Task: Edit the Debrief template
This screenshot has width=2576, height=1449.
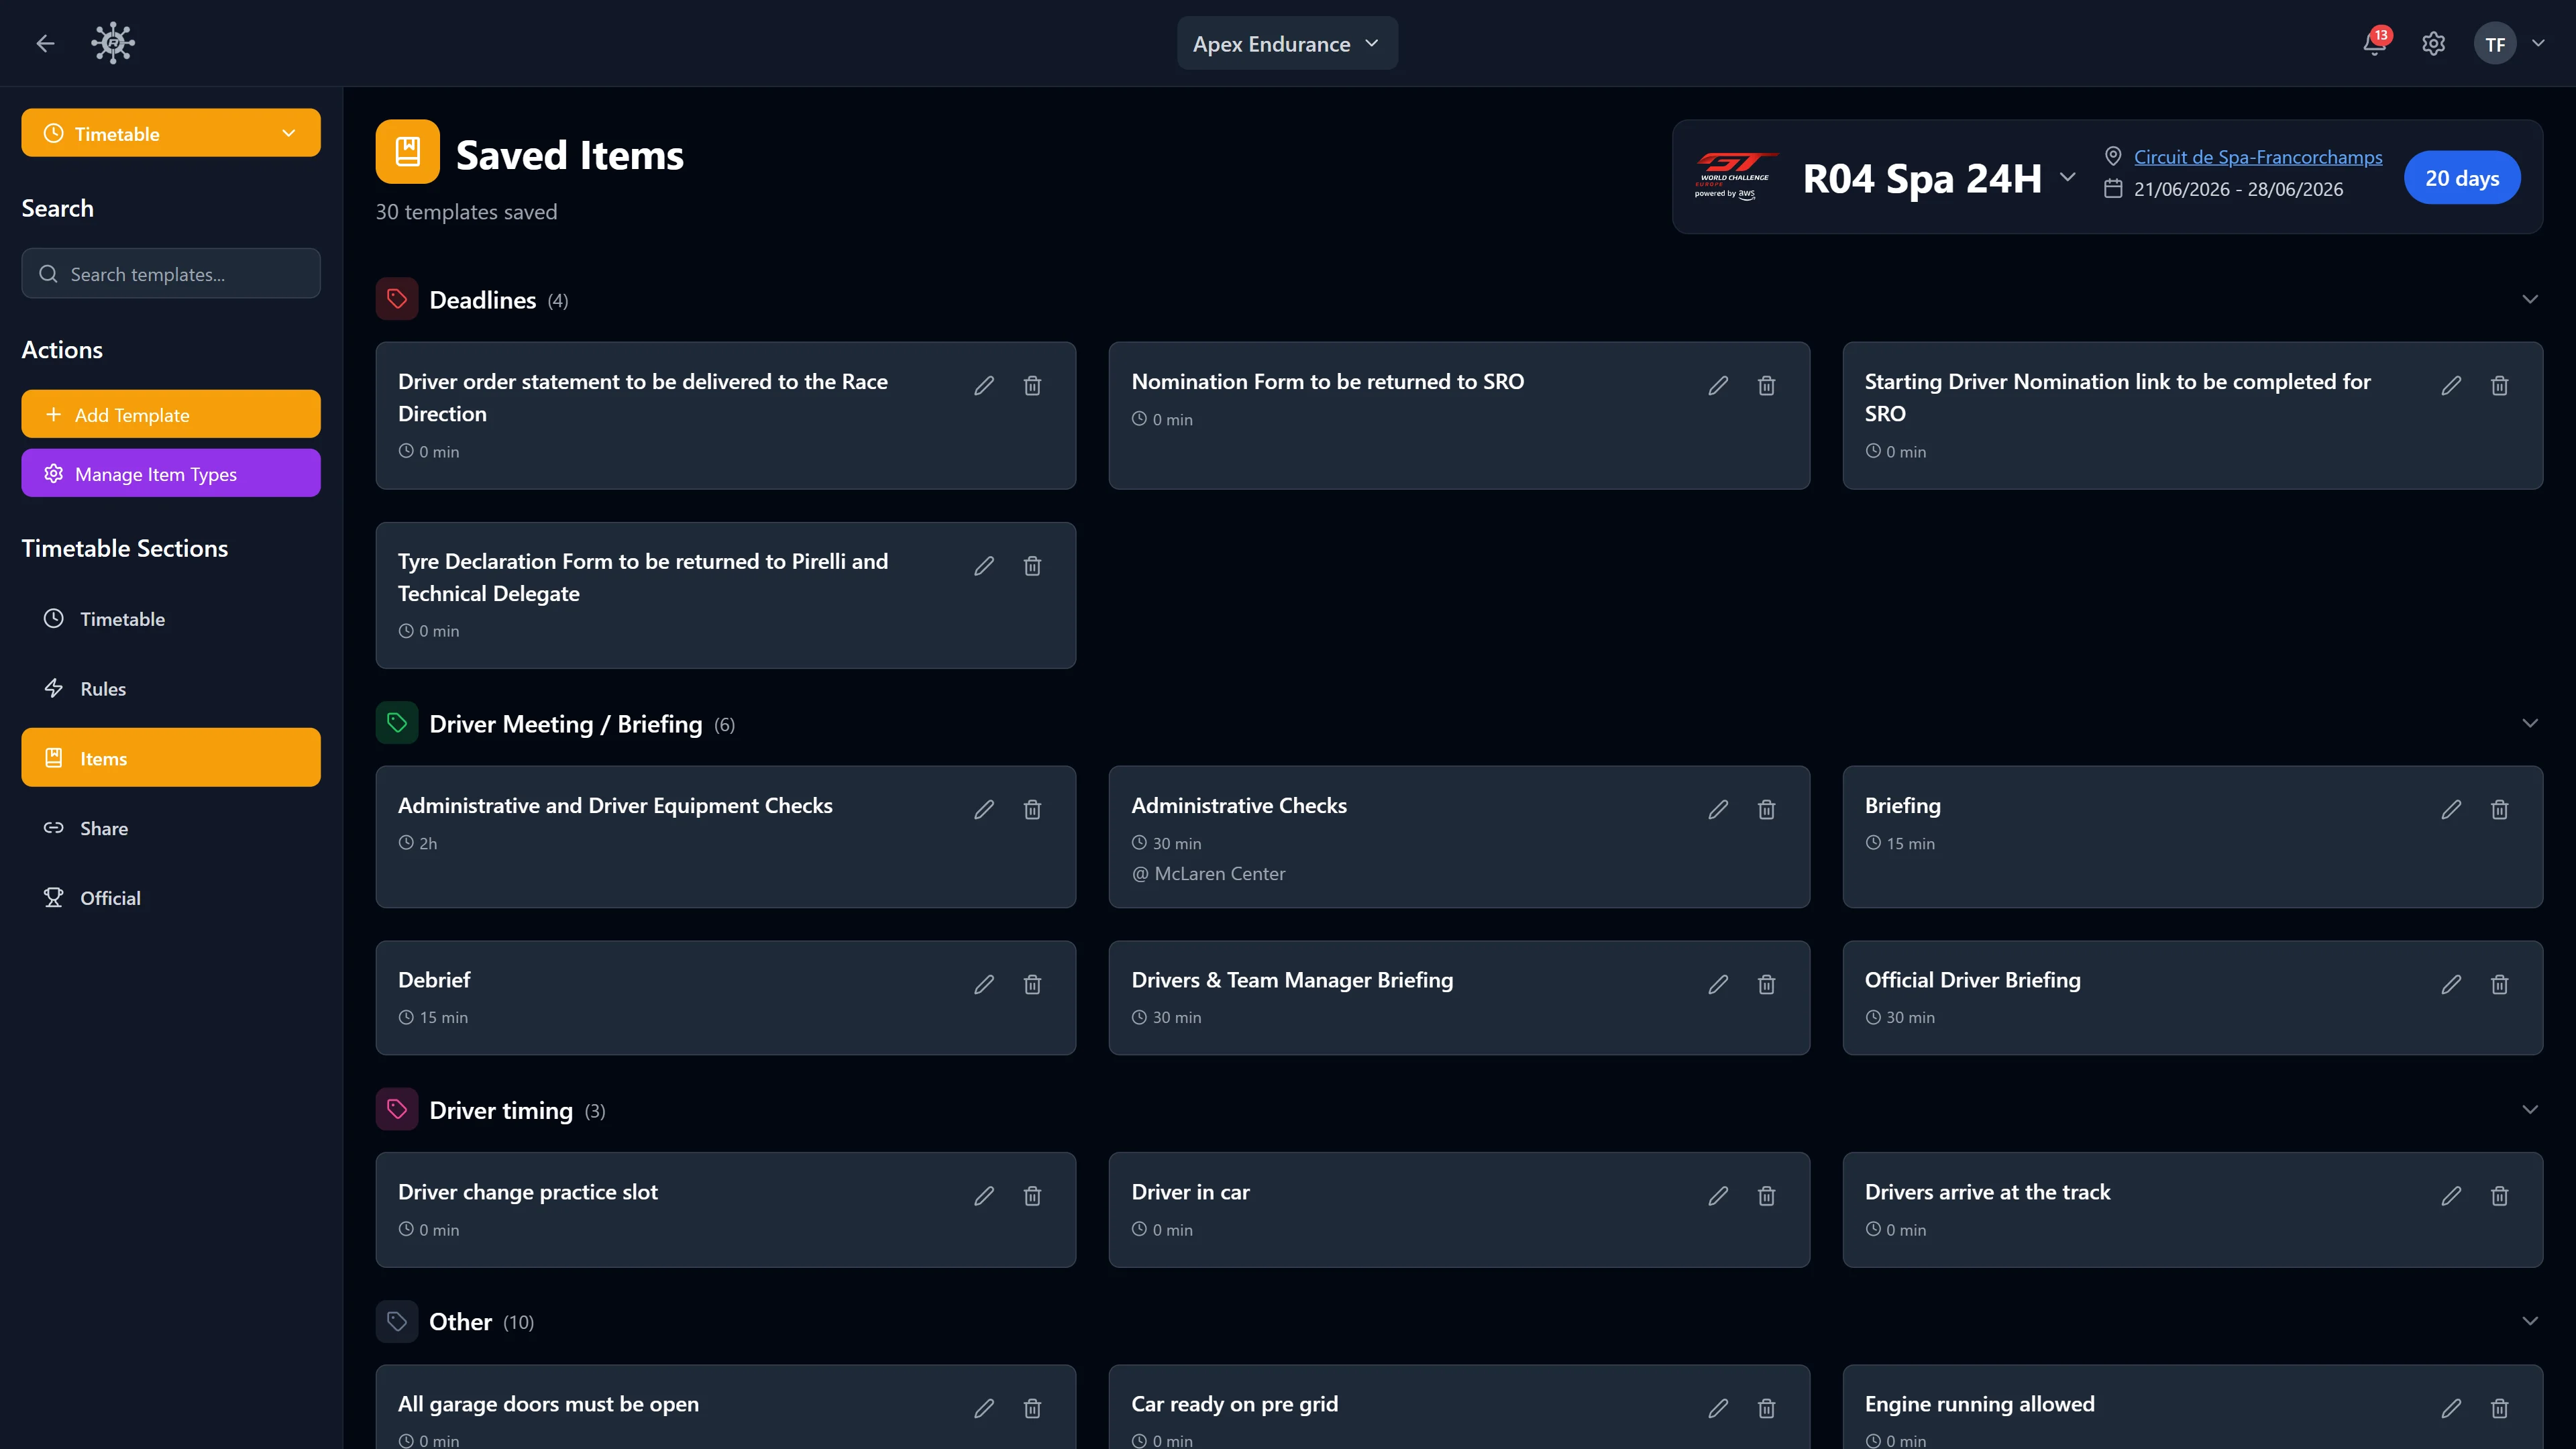Action: pyautogui.click(x=984, y=984)
